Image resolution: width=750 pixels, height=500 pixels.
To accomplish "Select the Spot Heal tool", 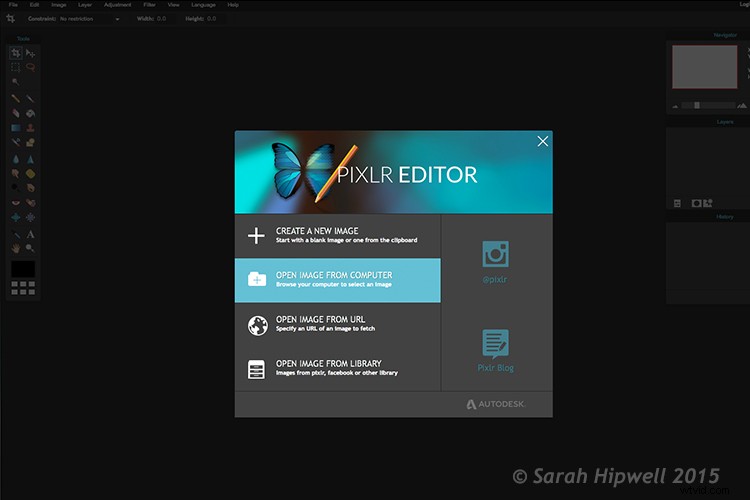I will click(31, 202).
